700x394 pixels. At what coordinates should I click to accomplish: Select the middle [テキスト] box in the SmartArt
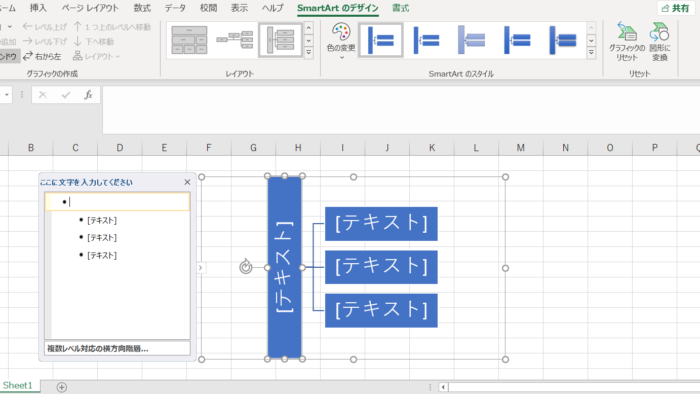pos(381,267)
